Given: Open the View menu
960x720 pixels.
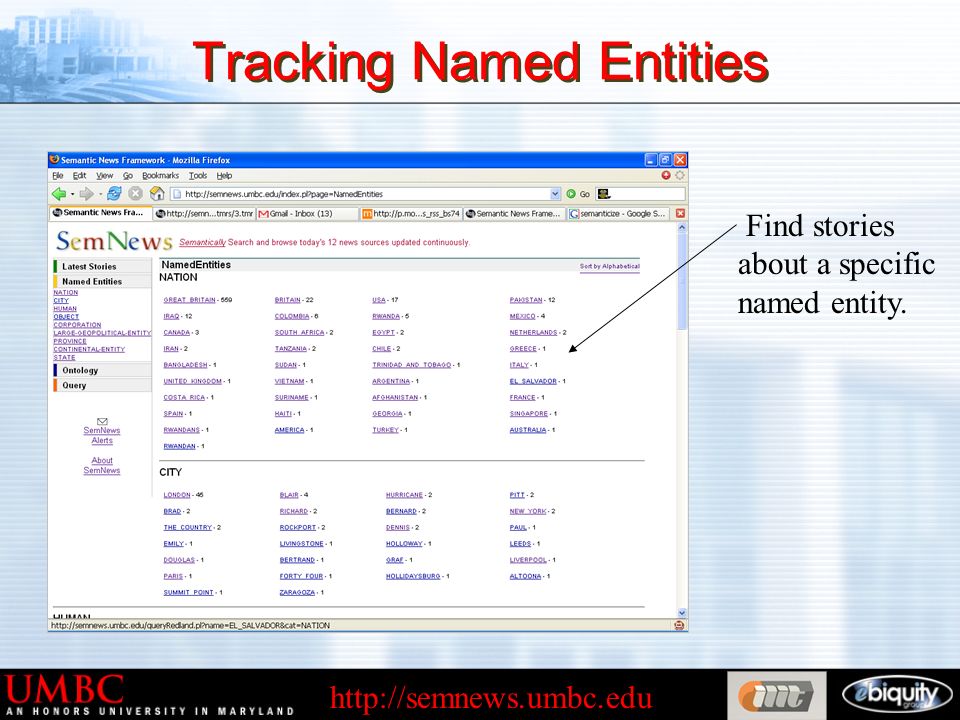Looking at the screenshot, I should pos(104,176).
